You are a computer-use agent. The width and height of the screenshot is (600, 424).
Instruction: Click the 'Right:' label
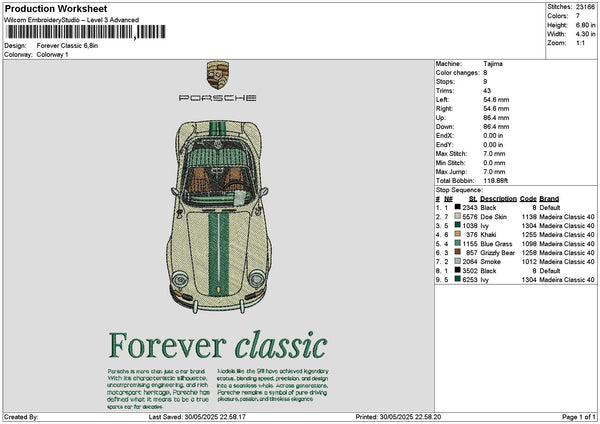pyautogui.click(x=444, y=109)
